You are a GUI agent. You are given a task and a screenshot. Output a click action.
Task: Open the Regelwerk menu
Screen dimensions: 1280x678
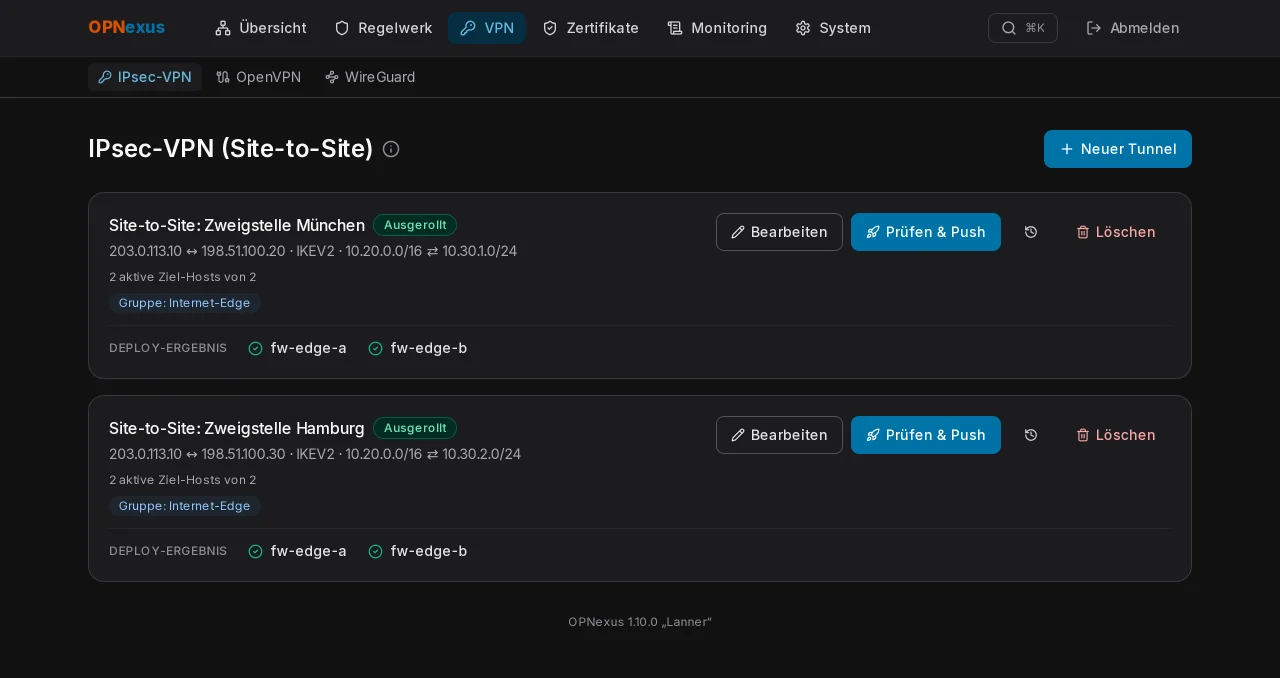(x=383, y=28)
